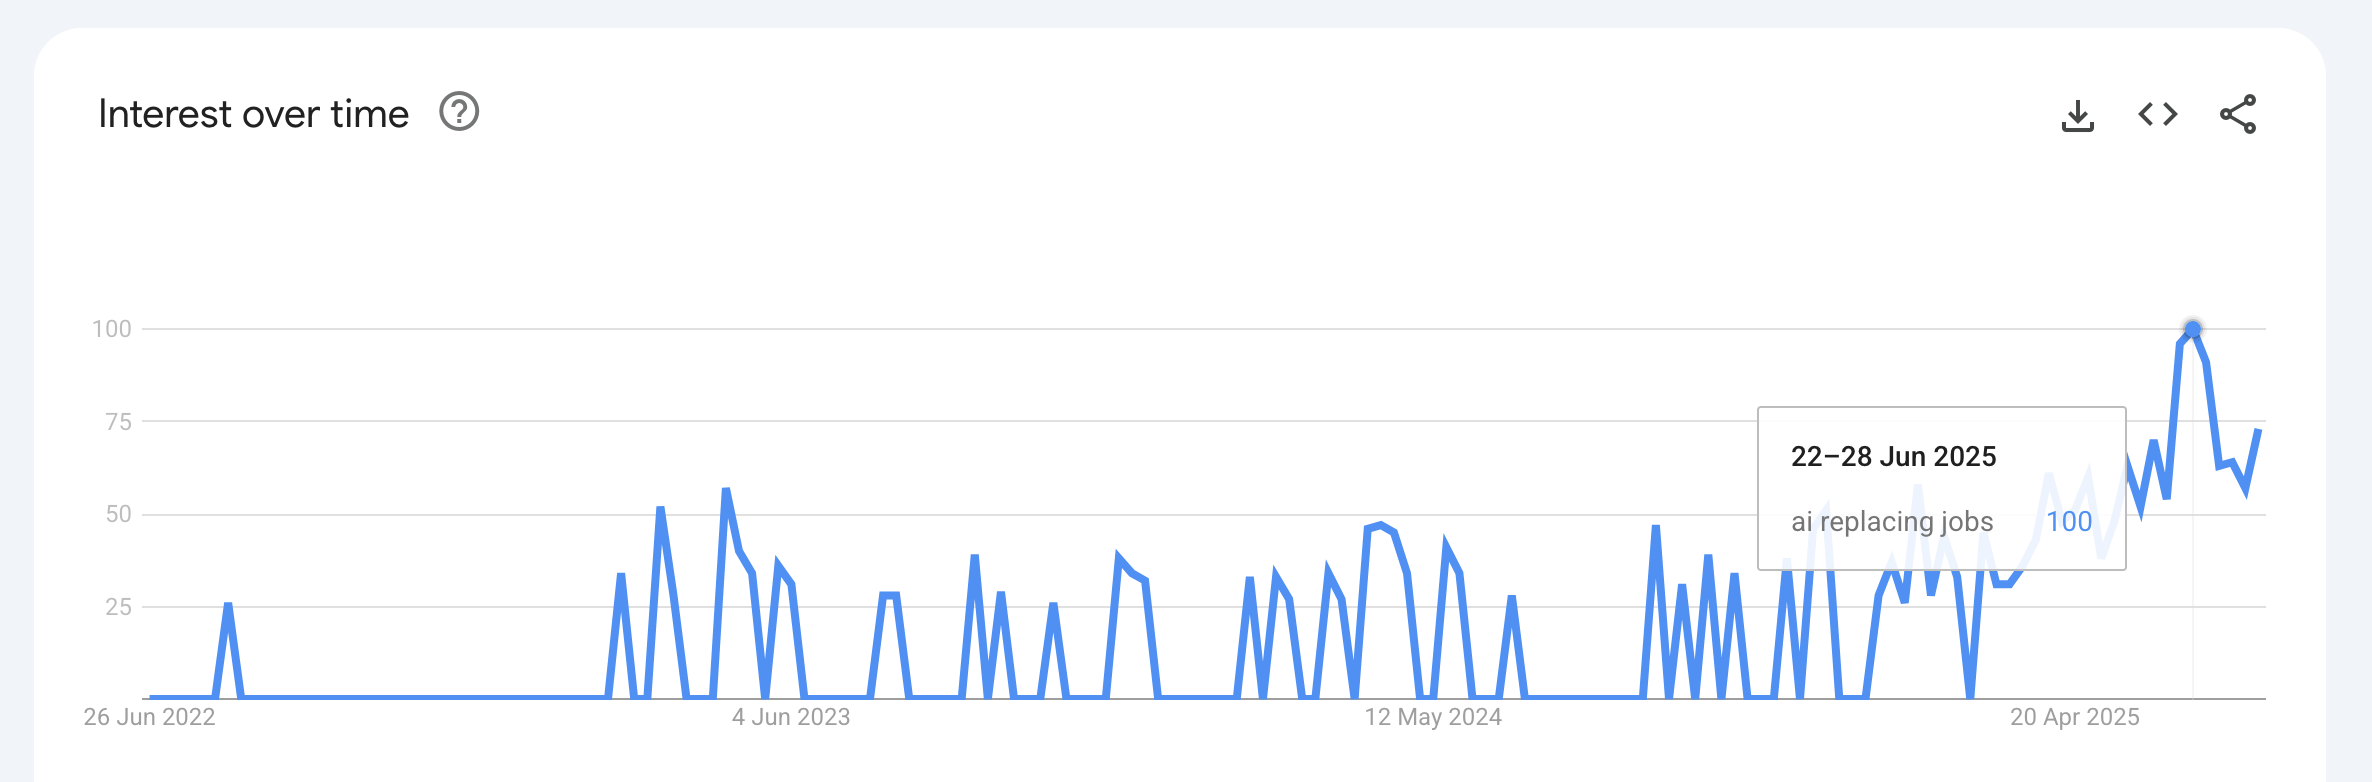Image resolution: width=2372 pixels, height=782 pixels.
Task: Click the blue 100 value in tooltip
Action: tap(2068, 522)
